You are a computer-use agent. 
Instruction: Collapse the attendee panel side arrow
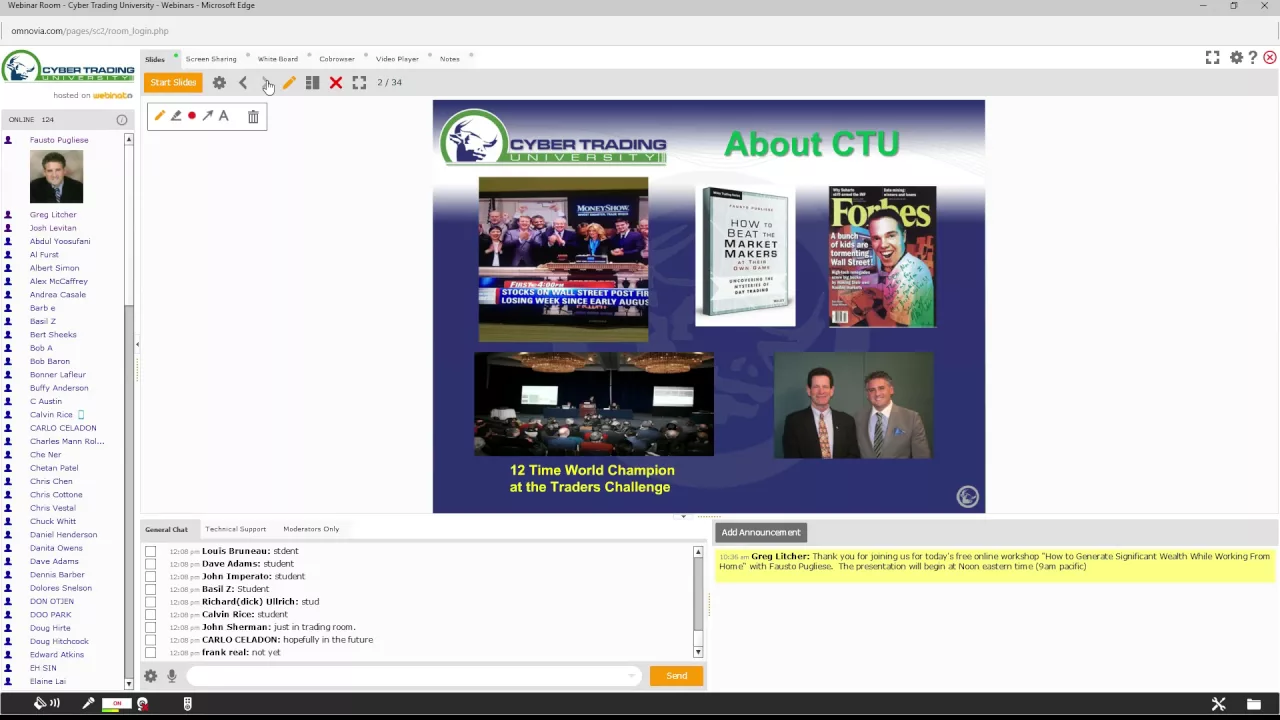click(x=137, y=345)
